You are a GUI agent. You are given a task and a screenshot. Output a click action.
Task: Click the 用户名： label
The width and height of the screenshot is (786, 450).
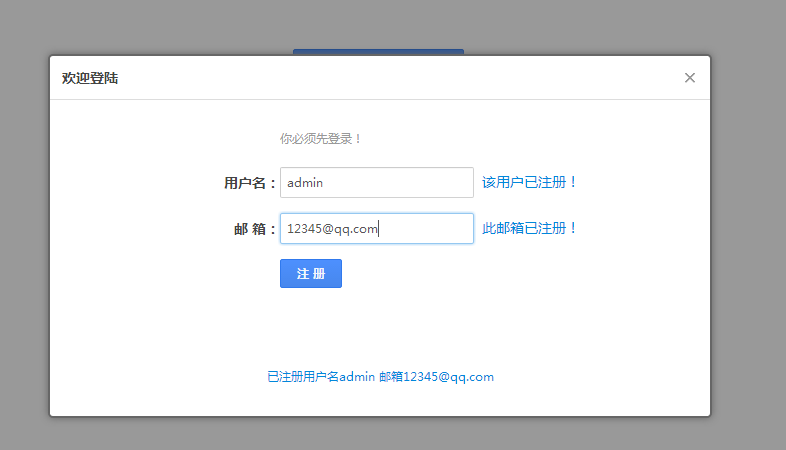[x=250, y=183]
